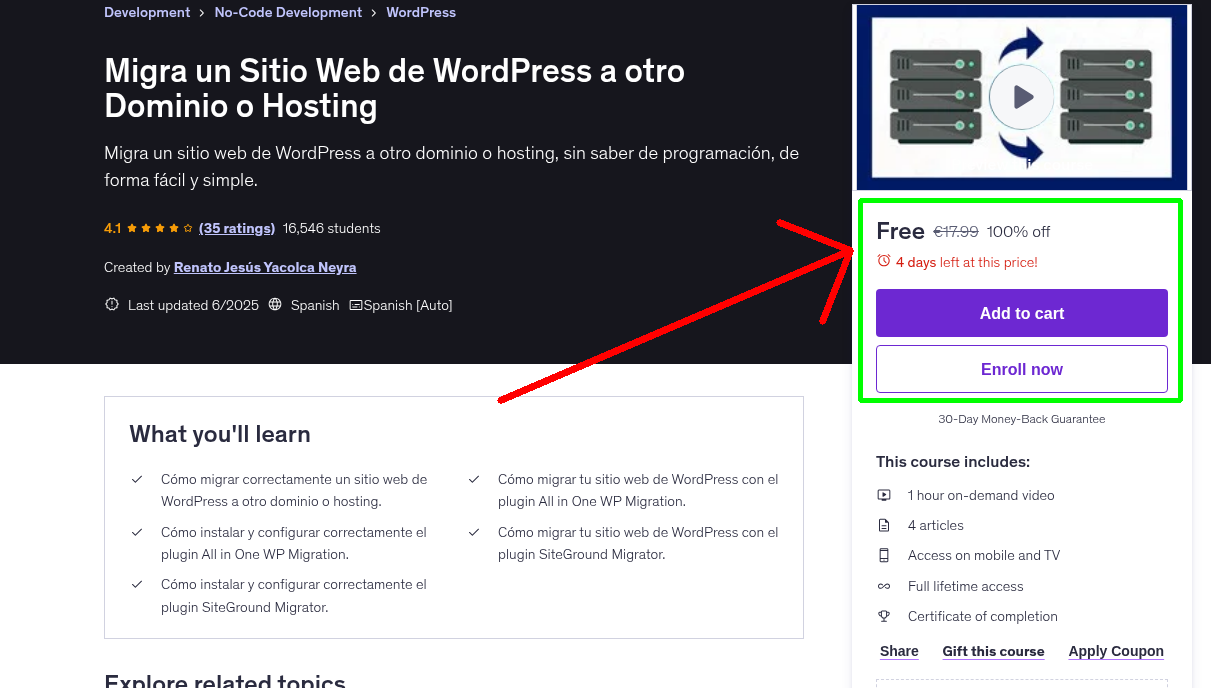
Task: Select the 4.1 star rating display
Action: [x=148, y=228]
